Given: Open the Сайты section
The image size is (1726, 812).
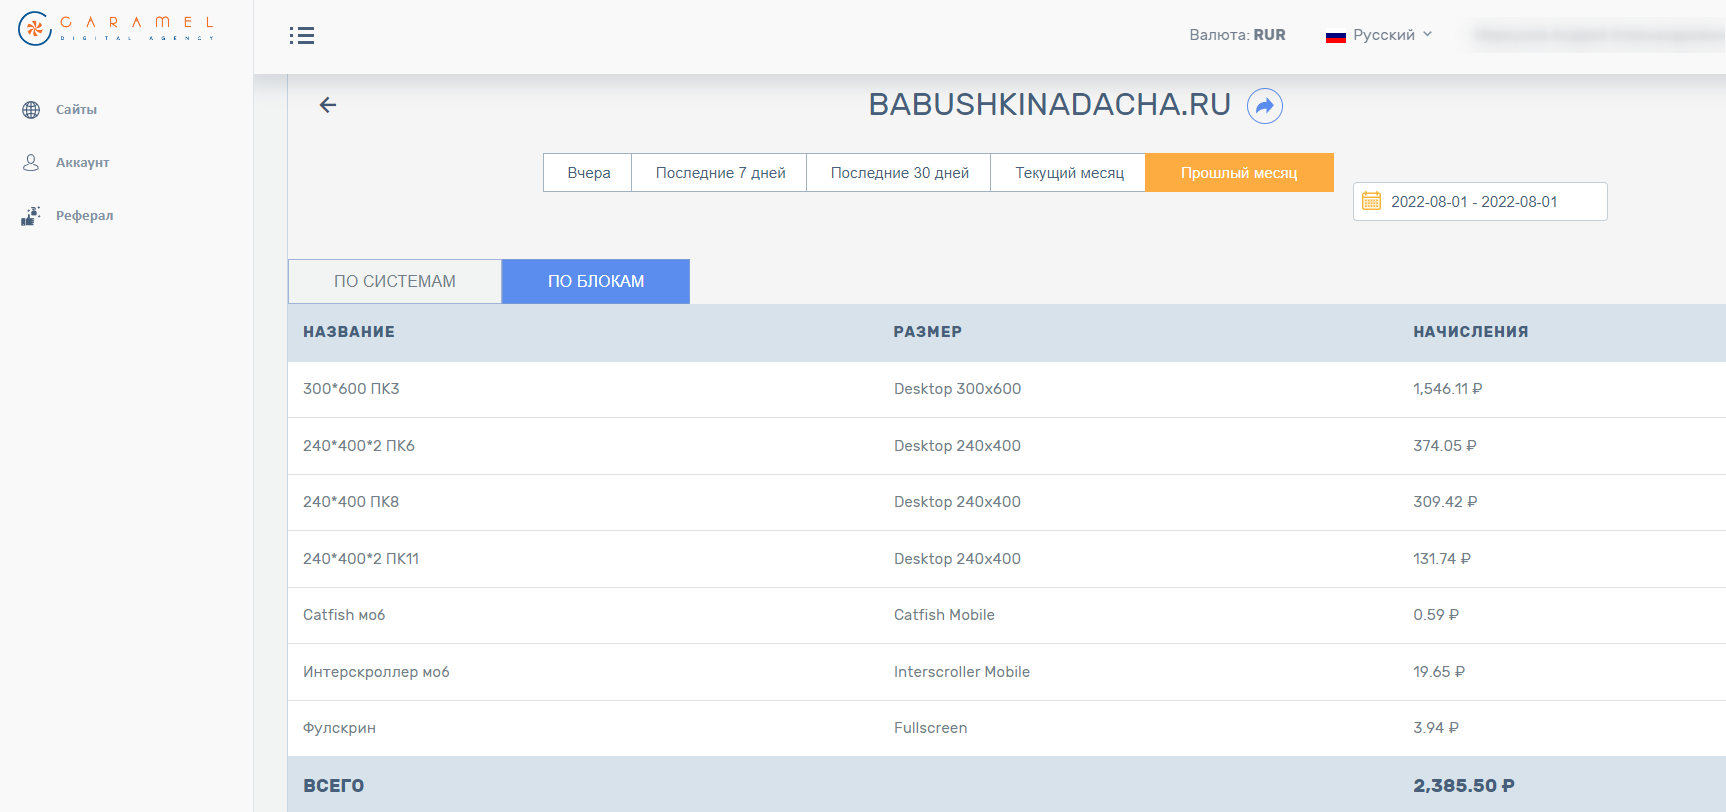Looking at the screenshot, I should click(x=76, y=110).
